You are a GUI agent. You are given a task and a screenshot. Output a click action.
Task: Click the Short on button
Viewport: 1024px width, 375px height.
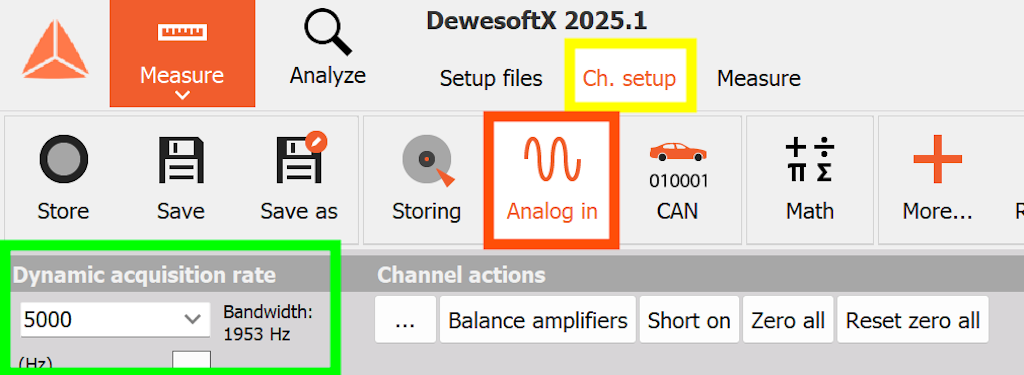tap(689, 320)
